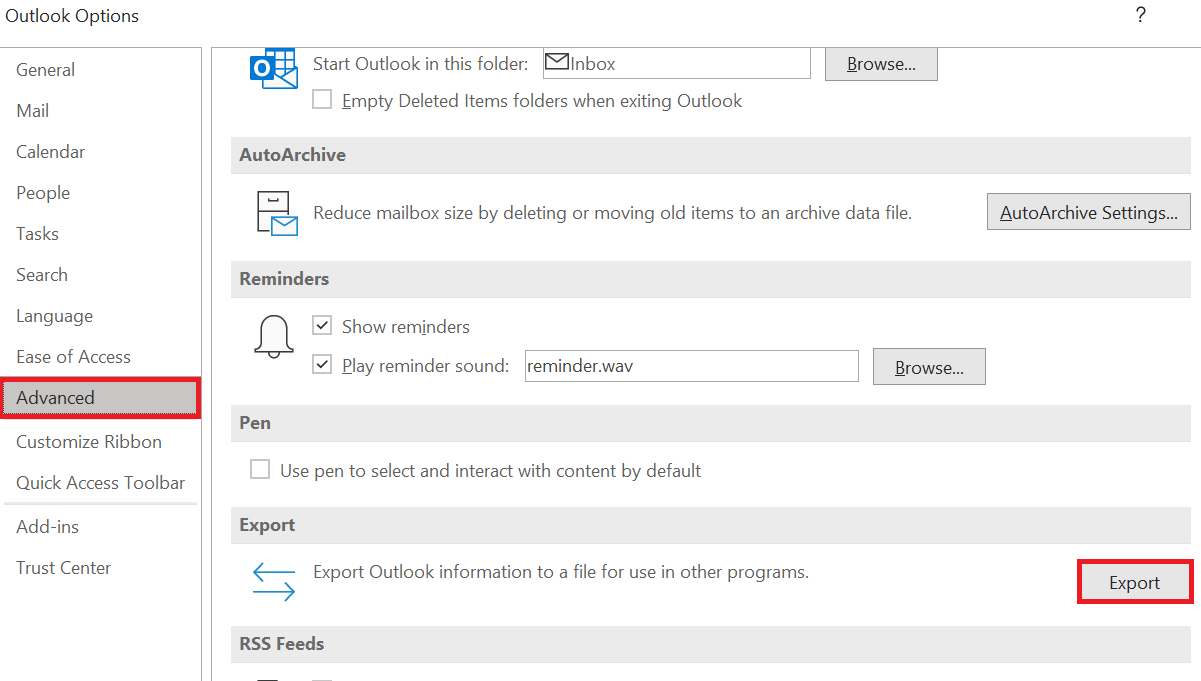Click the AutoArchive file cabinet icon
Image resolution: width=1201 pixels, height=681 pixels.
point(277,213)
